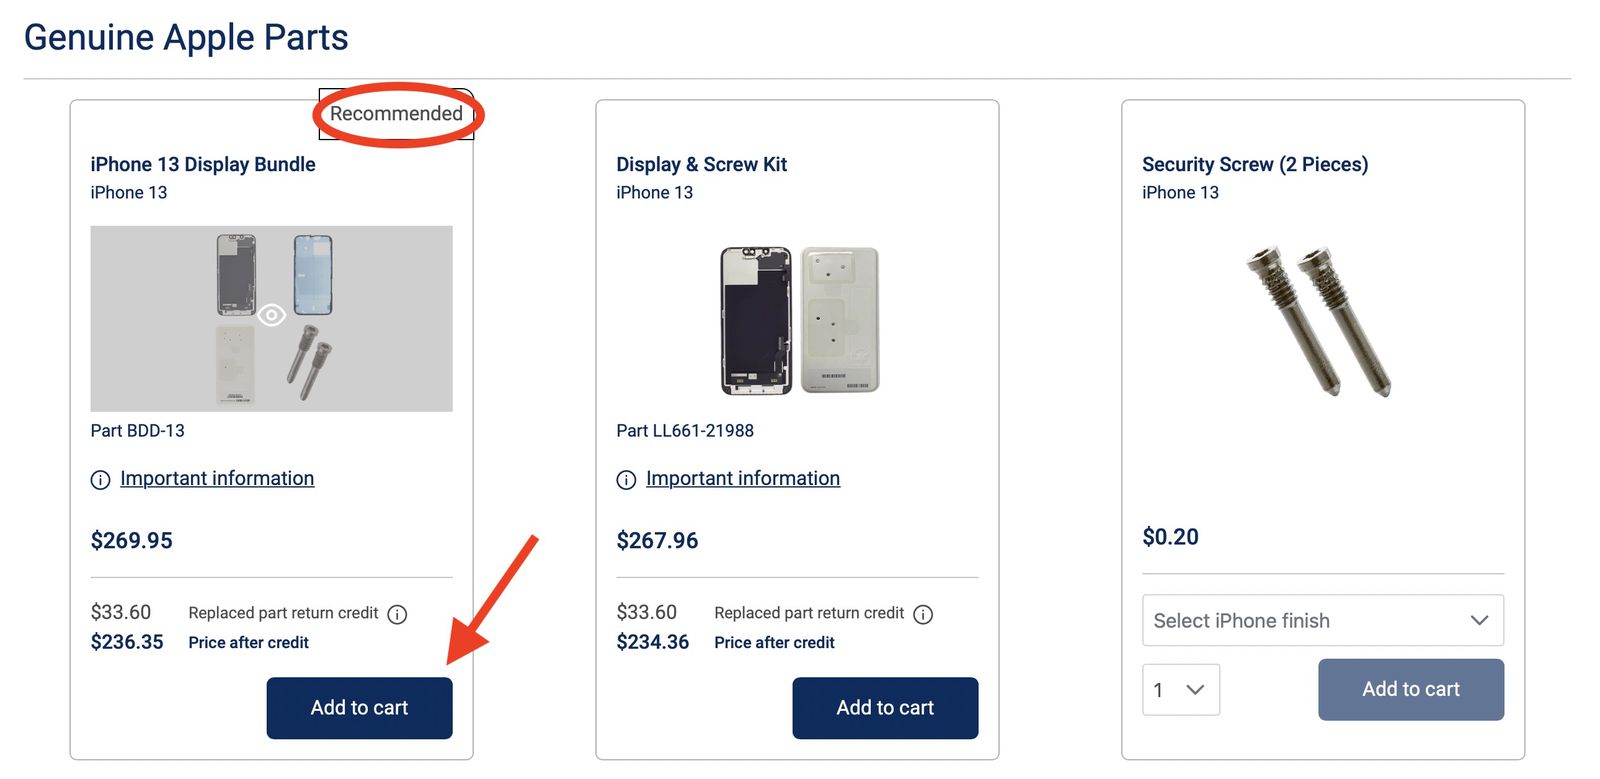Screen dimensions: 1600x779
Task: Open Important information for the Display Bundle
Action: pos(217,478)
